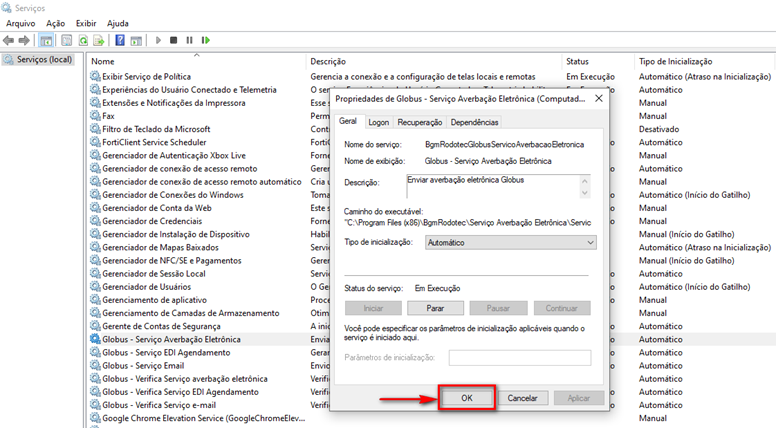776x428 pixels.
Task: Click gear icon of Globus - Serviço Email
Action: tap(95, 365)
